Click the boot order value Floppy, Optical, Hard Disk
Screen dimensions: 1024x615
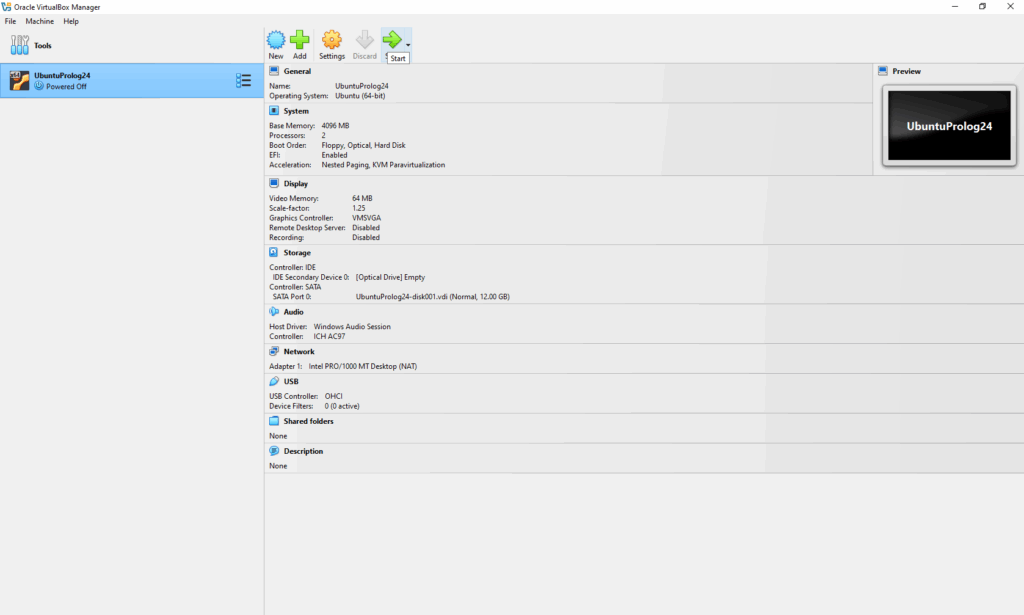click(363, 145)
